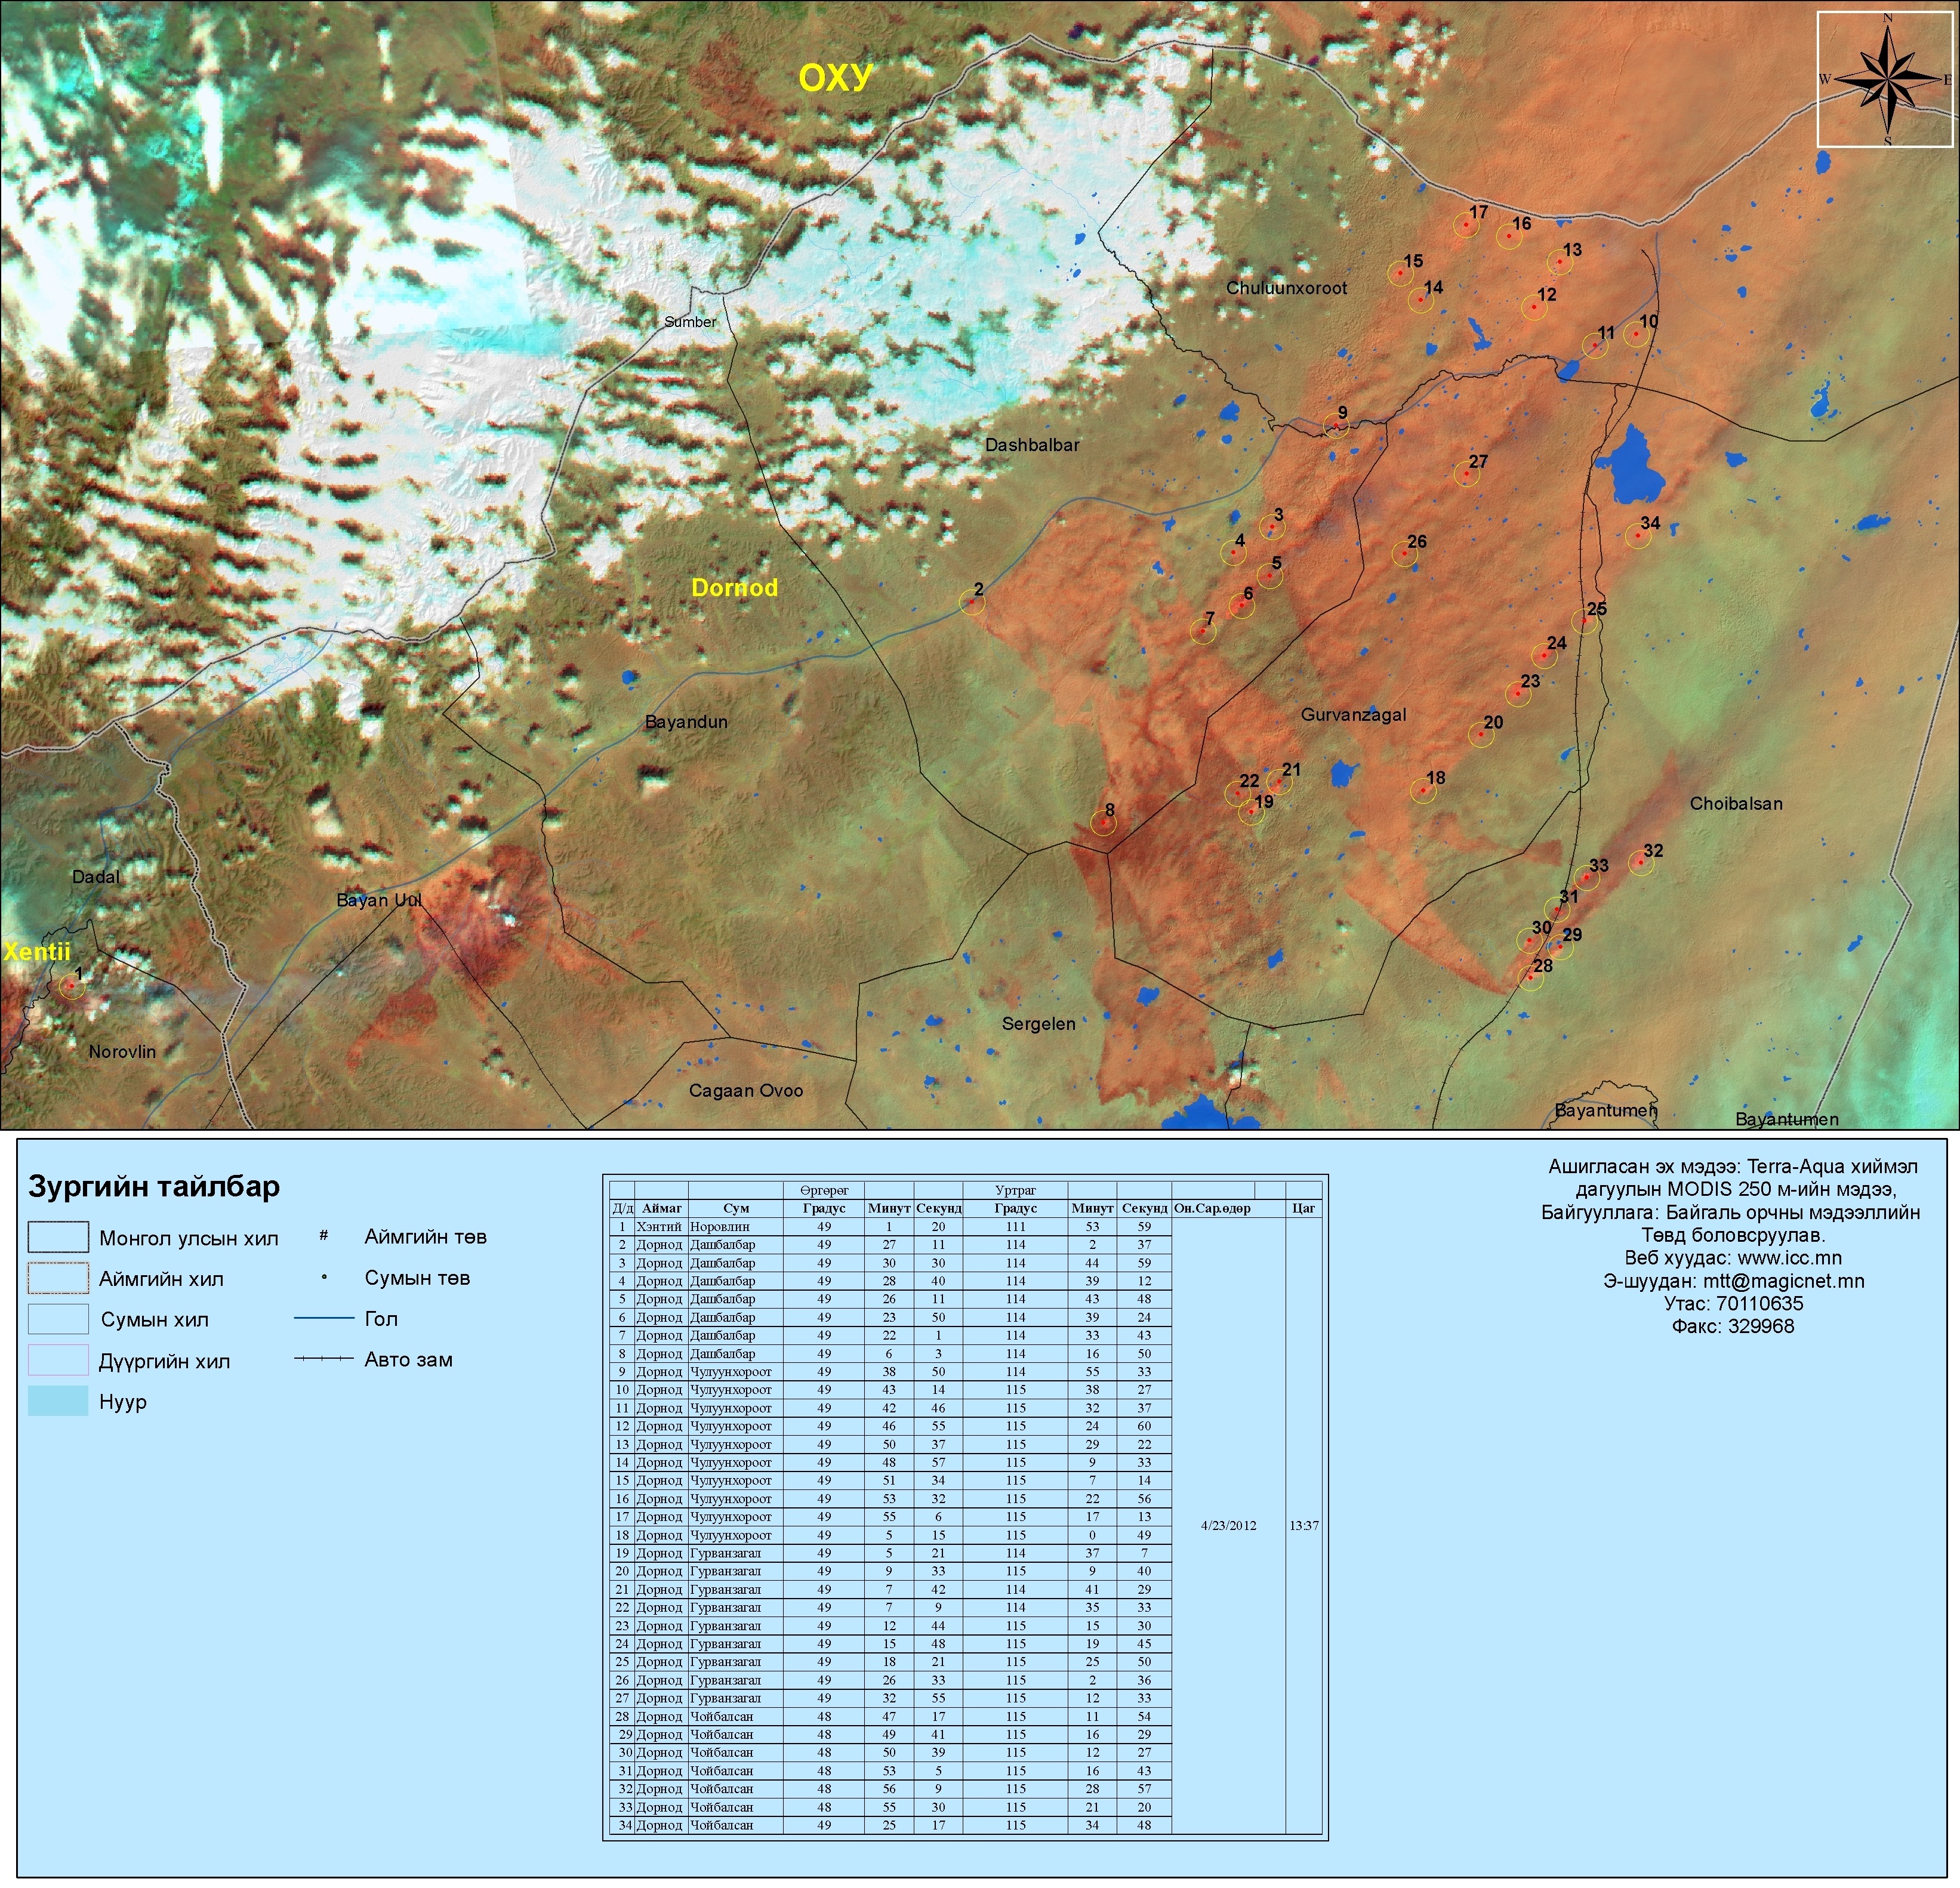Click fire hotspot marker number 8
Screen dimensions: 1960x1888
tap(1103, 824)
